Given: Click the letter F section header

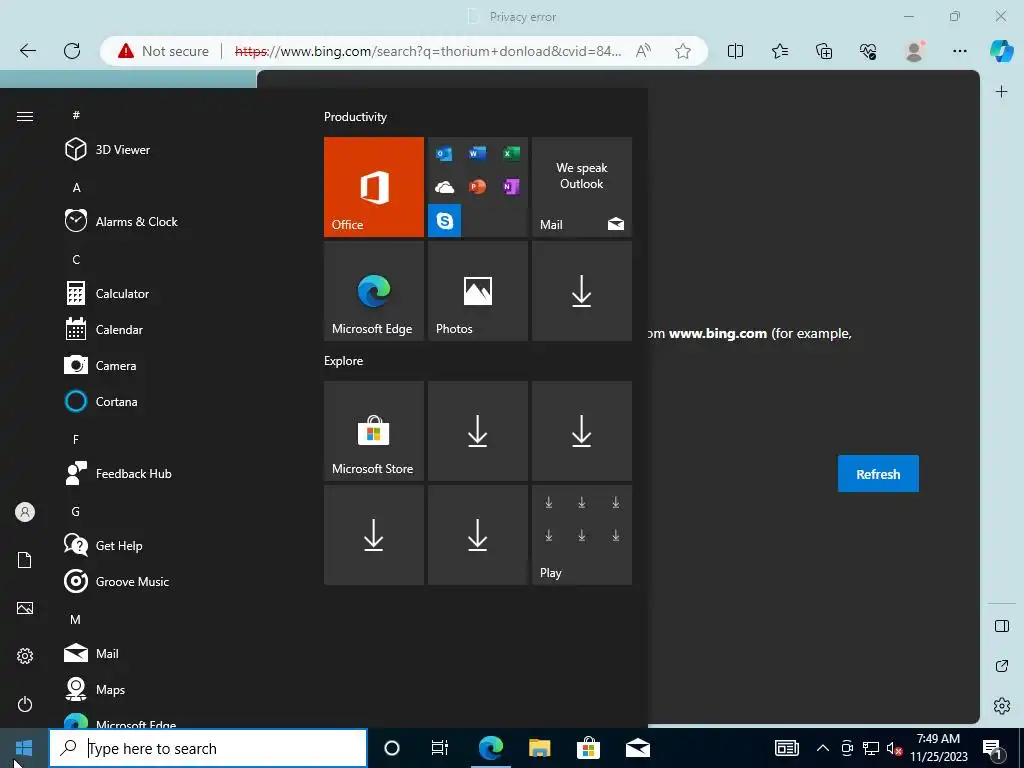Looking at the screenshot, I should [76, 440].
